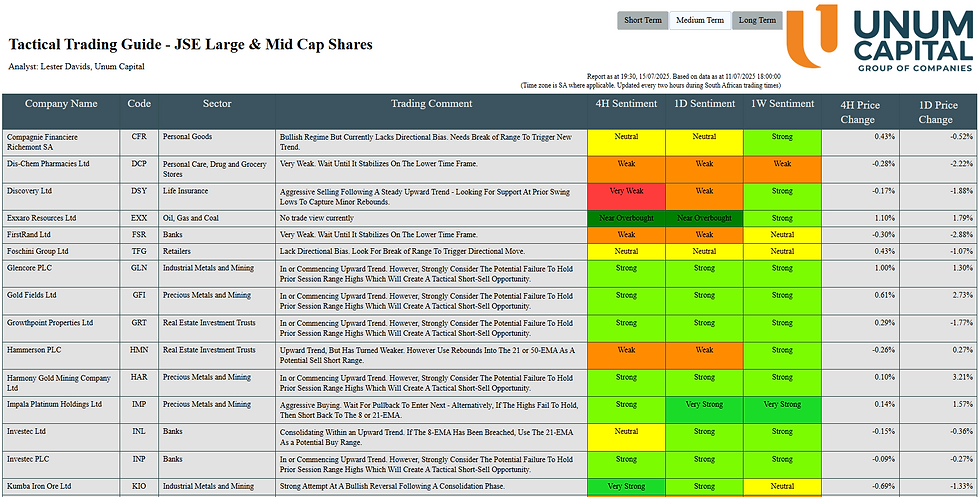Click the 4H Price Change header
Image resolution: width=980 pixels, height=497 pixels.
pos(861,112)
